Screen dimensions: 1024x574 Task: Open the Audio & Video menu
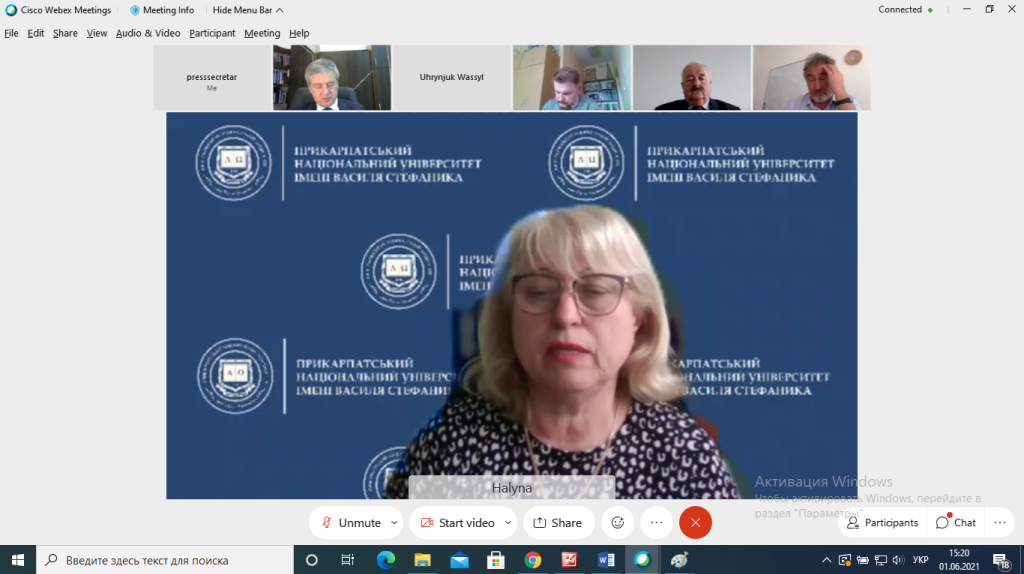coord(148,33)
